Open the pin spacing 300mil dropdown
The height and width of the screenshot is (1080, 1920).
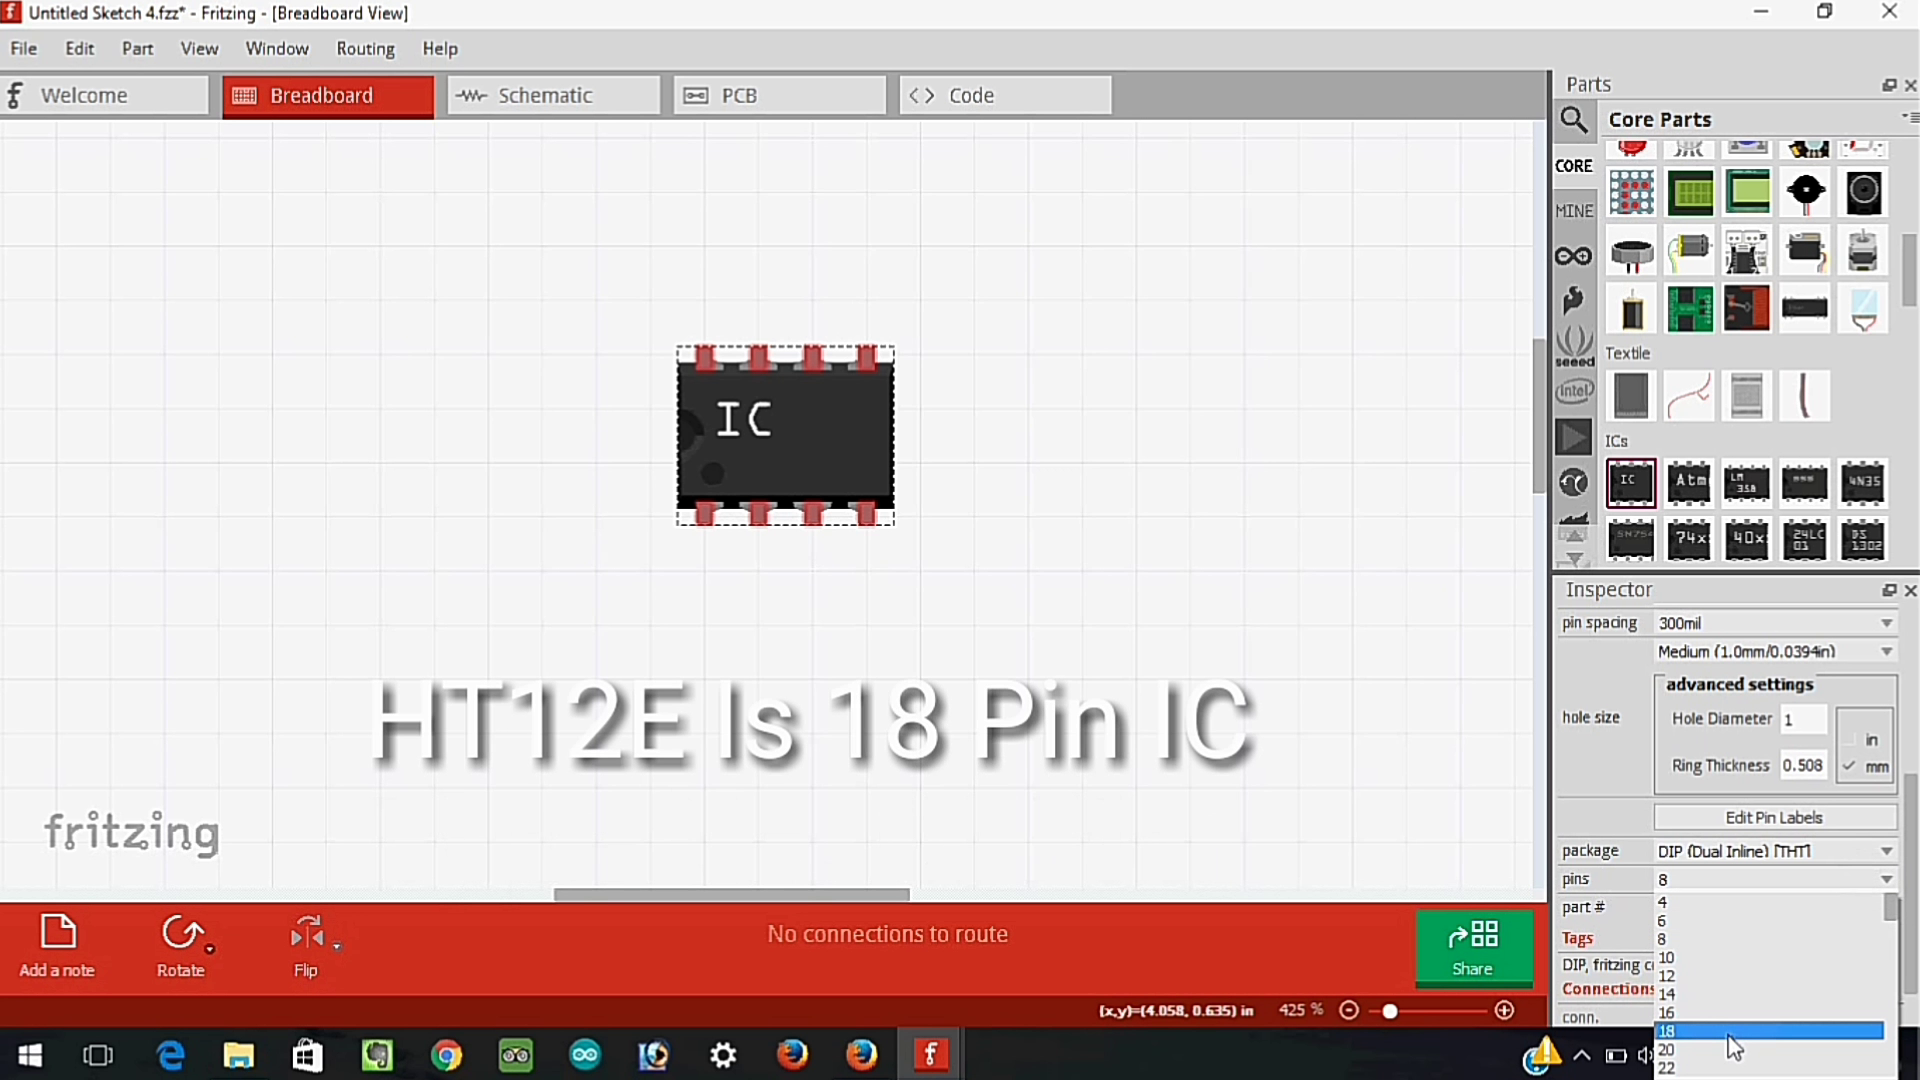(x=1775, y=623)
